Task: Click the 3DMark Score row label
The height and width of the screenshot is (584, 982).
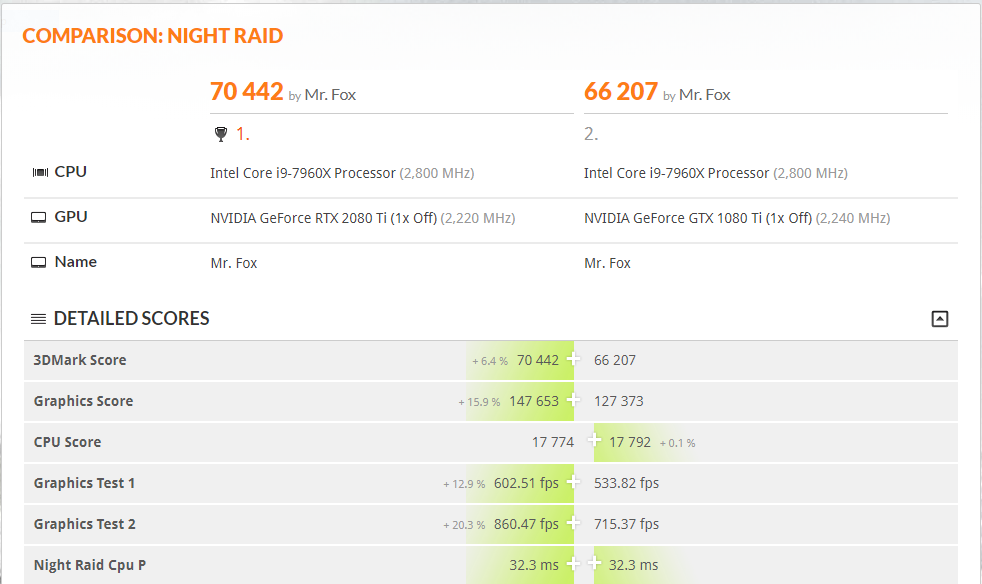Action: pyautogui.click(x=80, y=360)
